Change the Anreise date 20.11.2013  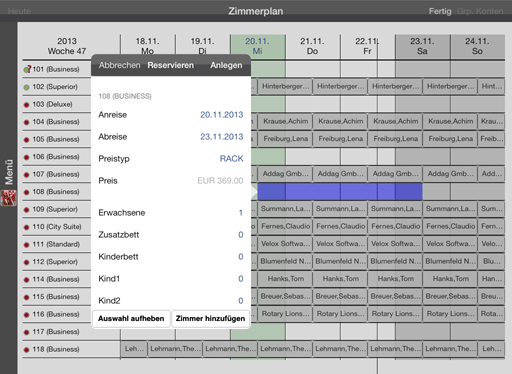222,115
